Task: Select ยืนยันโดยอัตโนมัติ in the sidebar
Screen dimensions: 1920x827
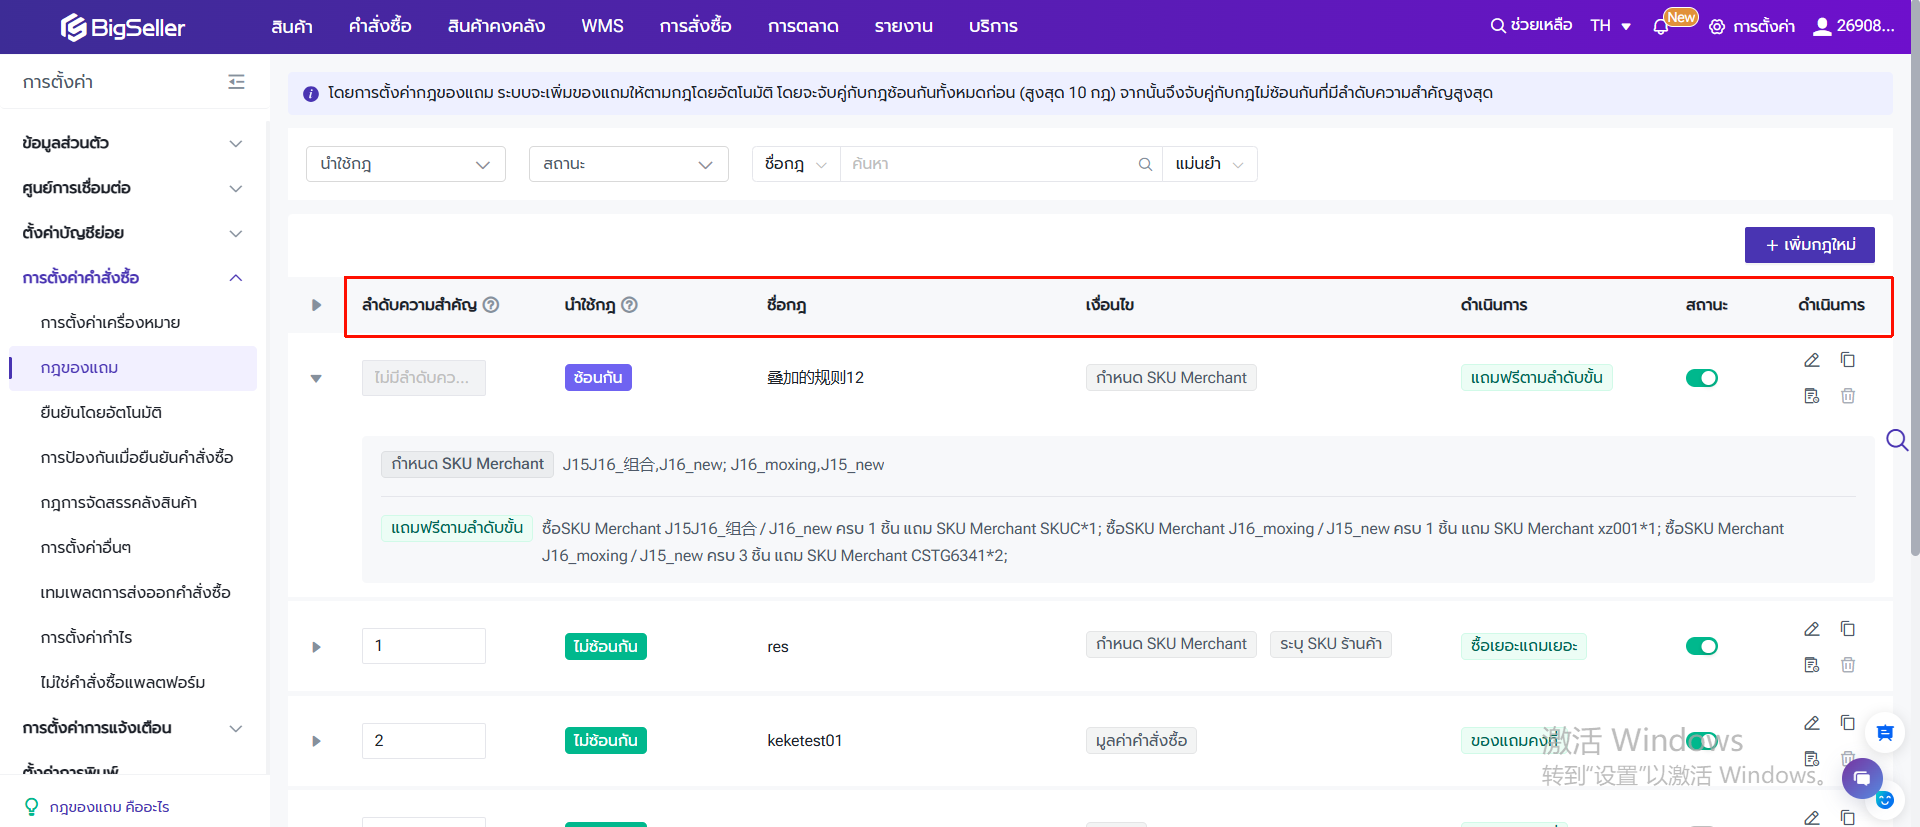Action: pyautogui.click(x=101, y=412)
